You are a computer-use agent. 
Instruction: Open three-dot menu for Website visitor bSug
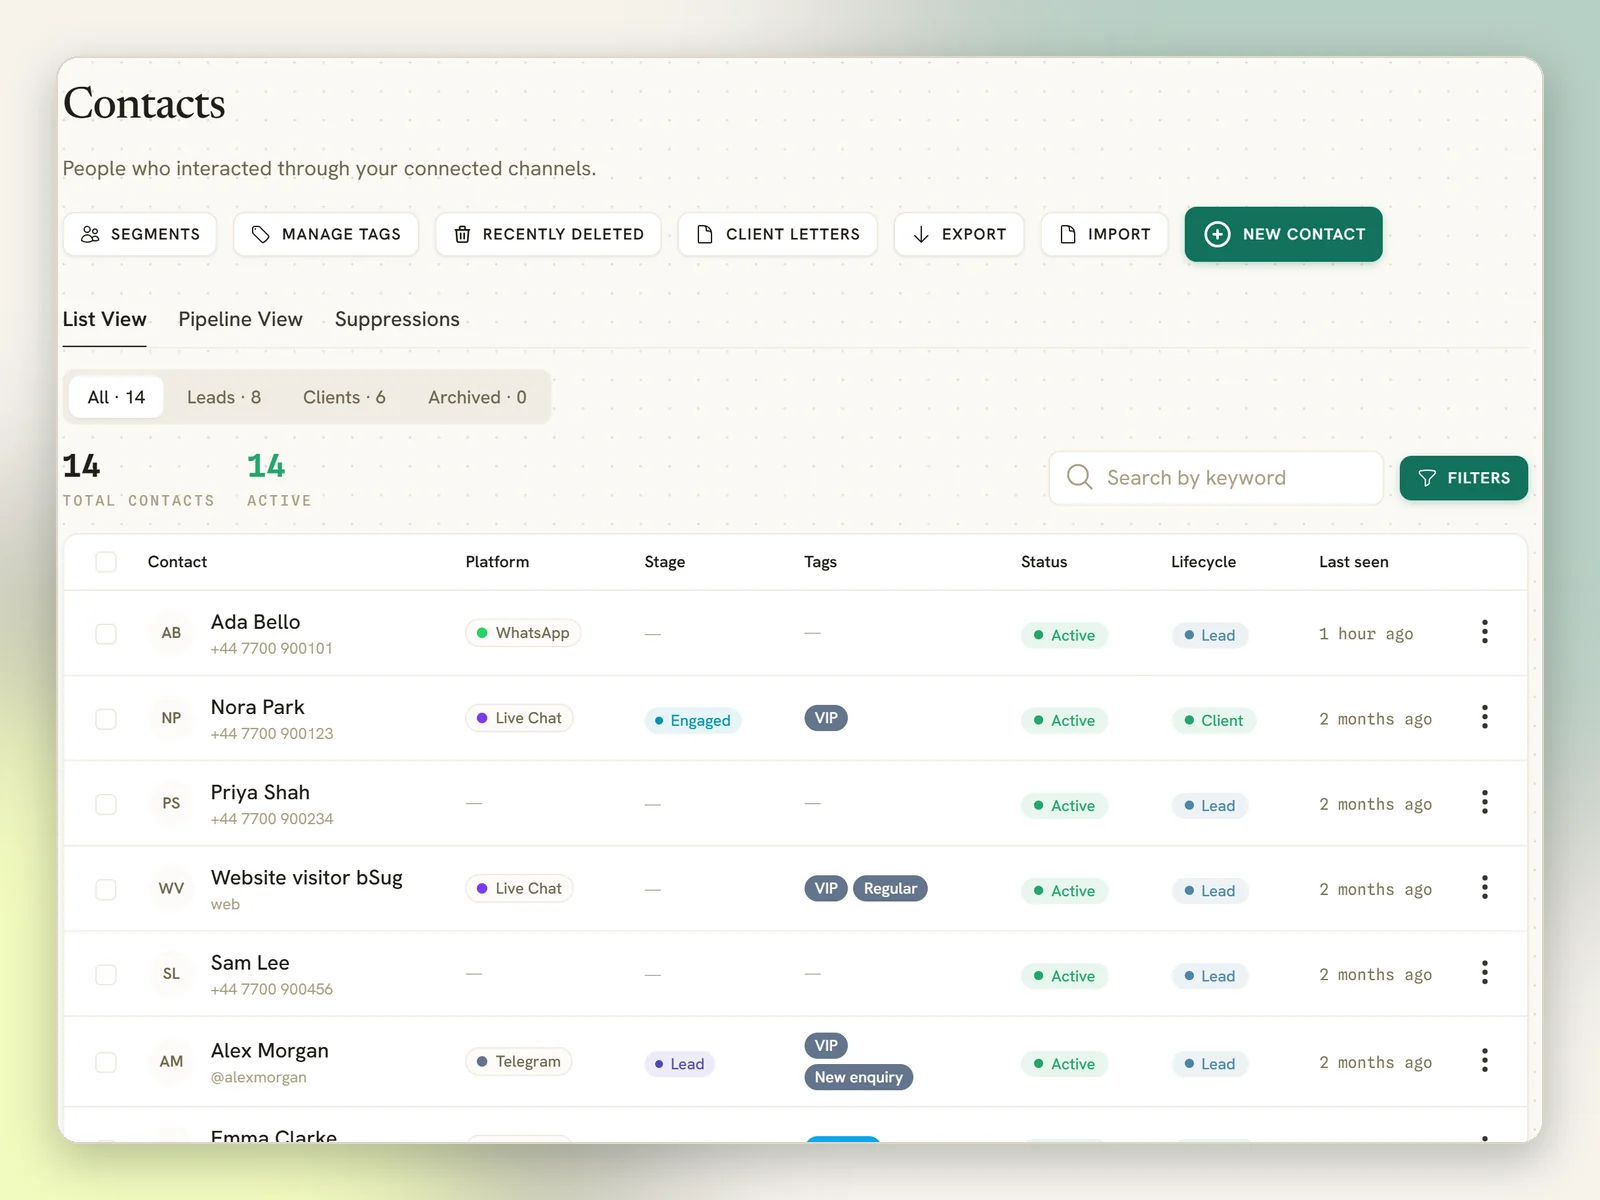(1485, 887)
